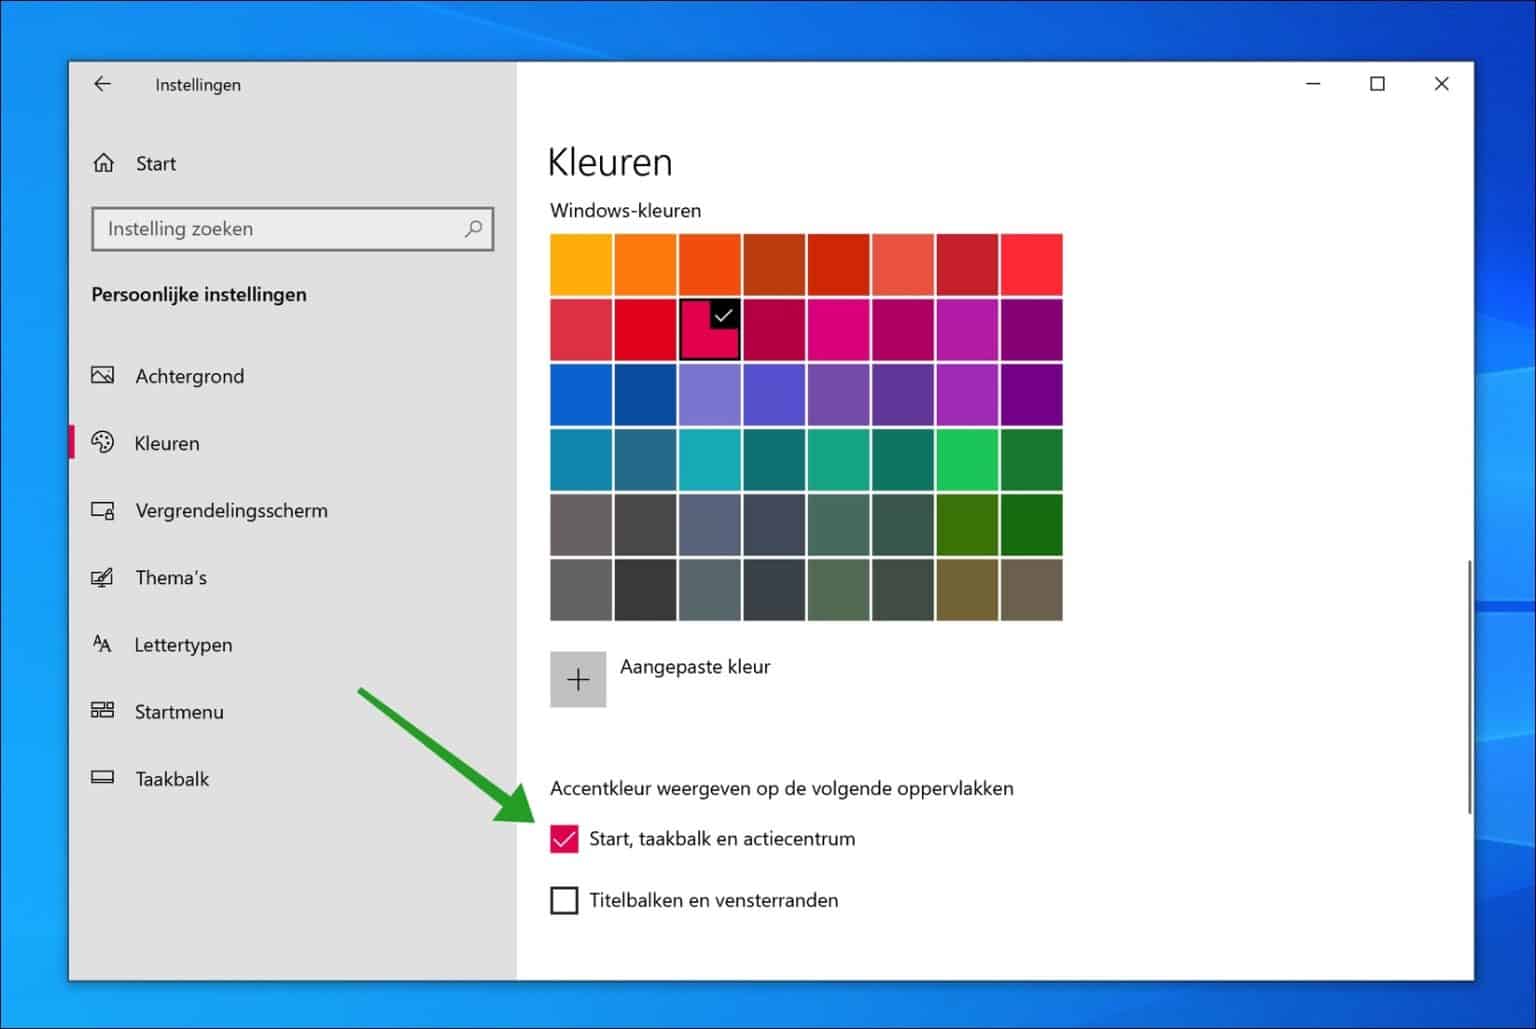Select the Kleuren palette icon
Image resolution: width=1536 pixels, height=1029 pixels.
point(103,442)
